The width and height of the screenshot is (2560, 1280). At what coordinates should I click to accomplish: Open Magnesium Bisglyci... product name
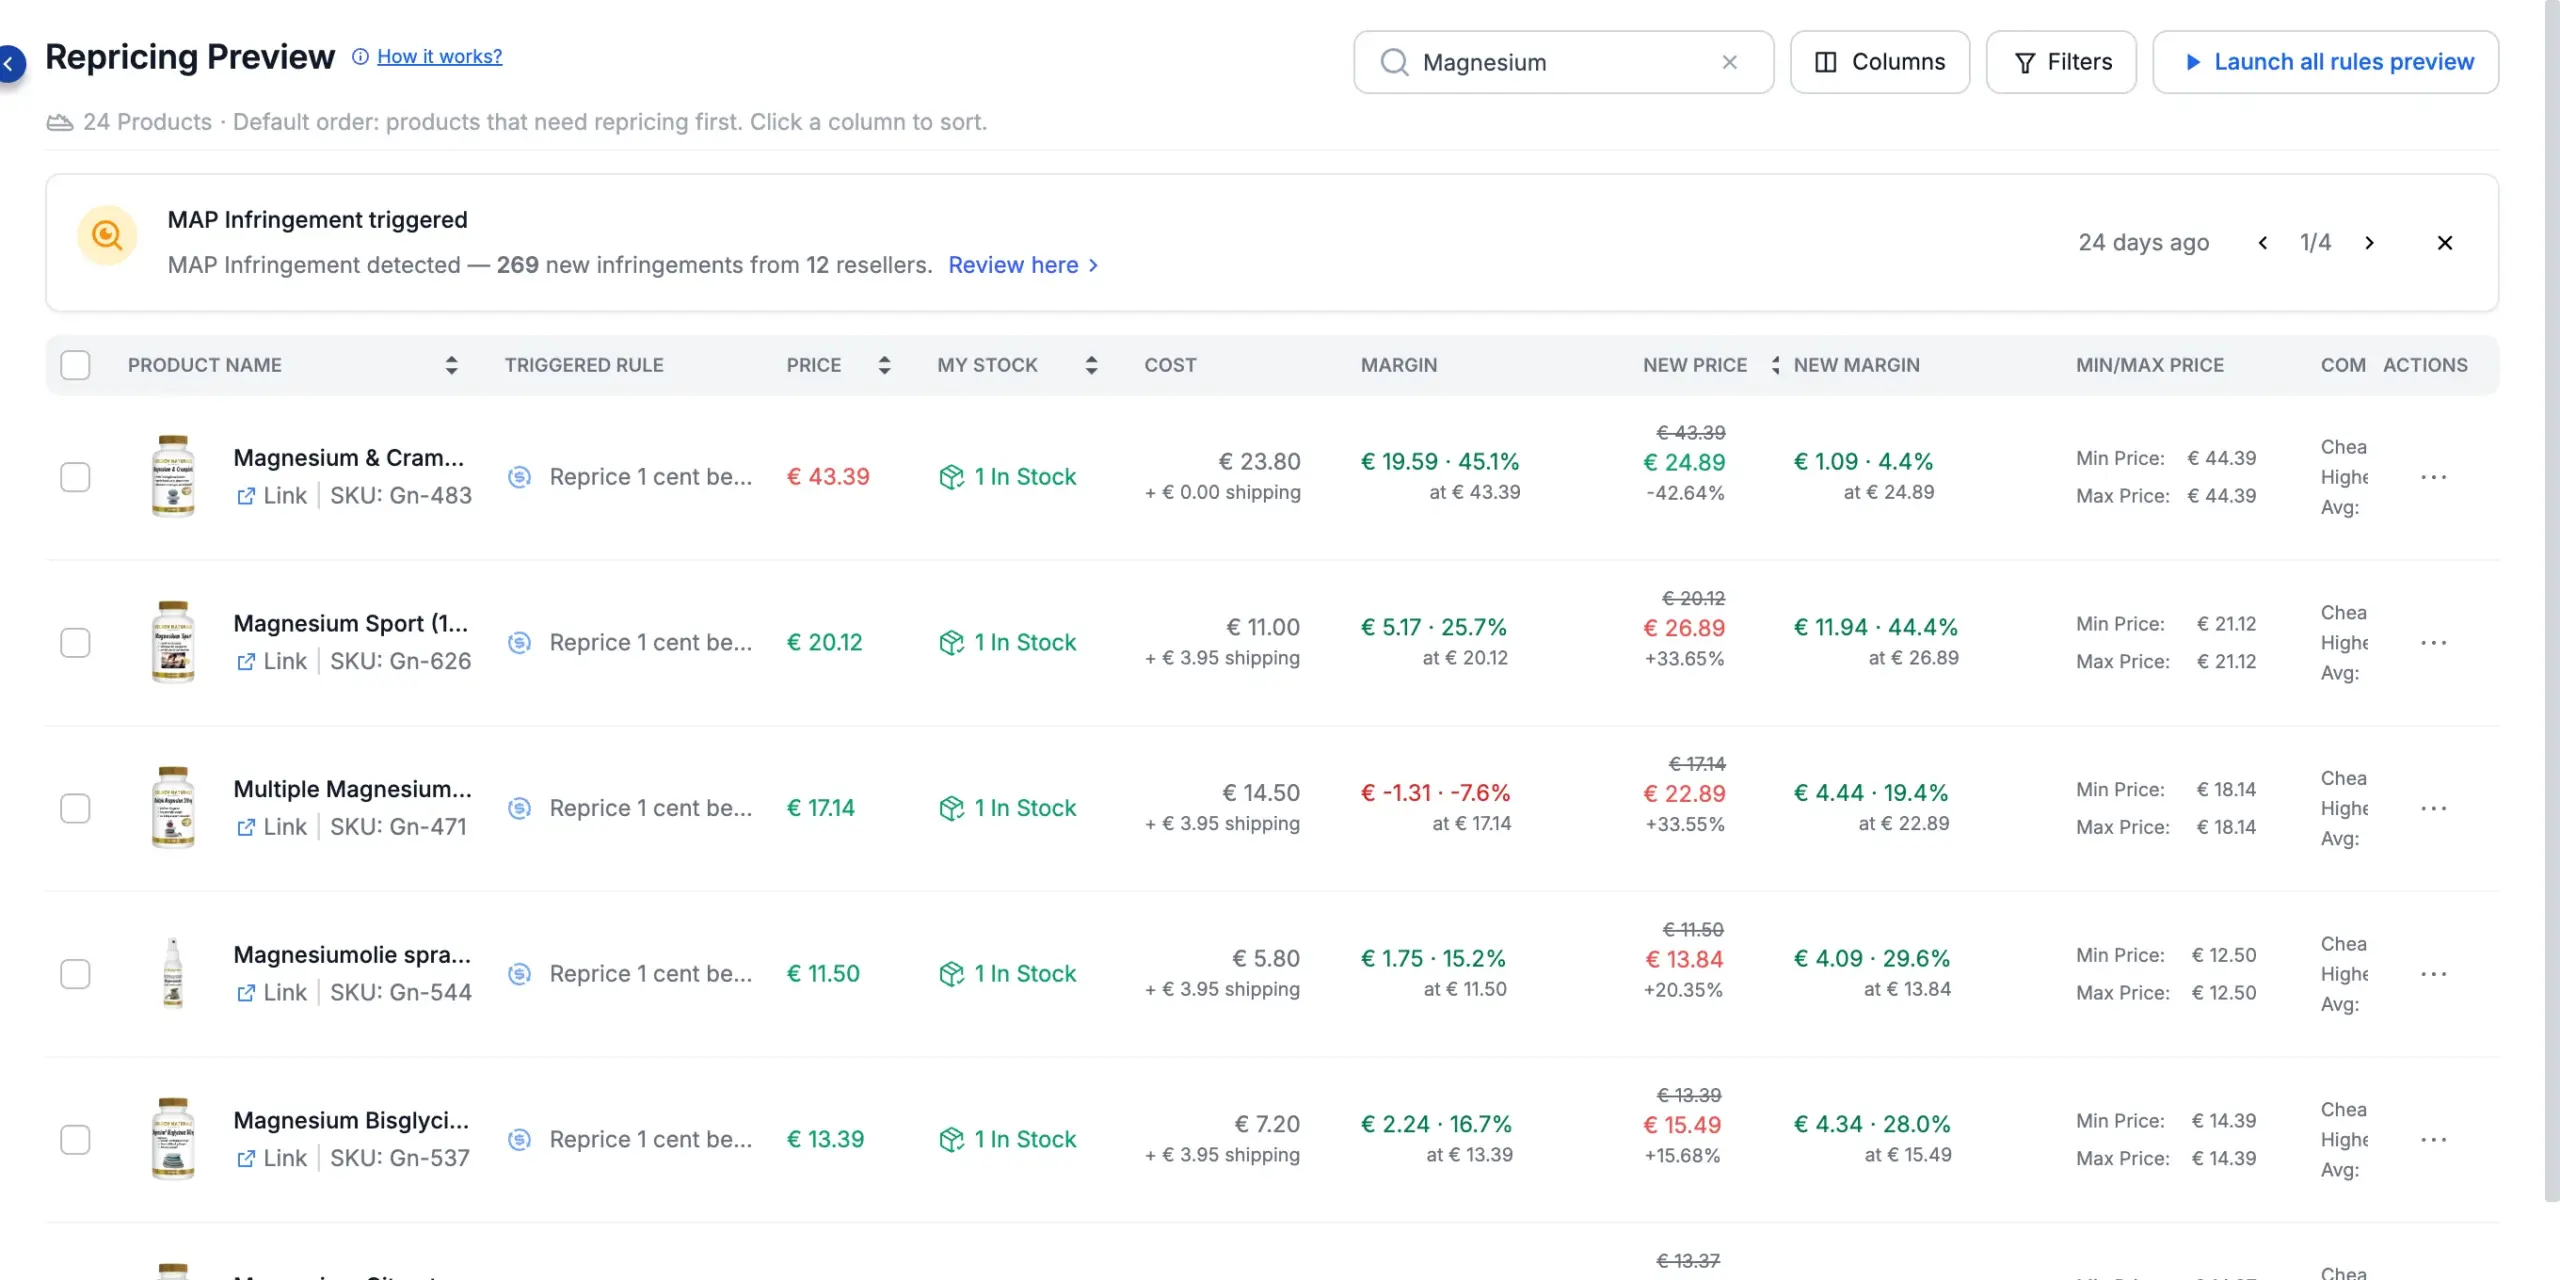pyautogui.click(x=351, y=1120)
